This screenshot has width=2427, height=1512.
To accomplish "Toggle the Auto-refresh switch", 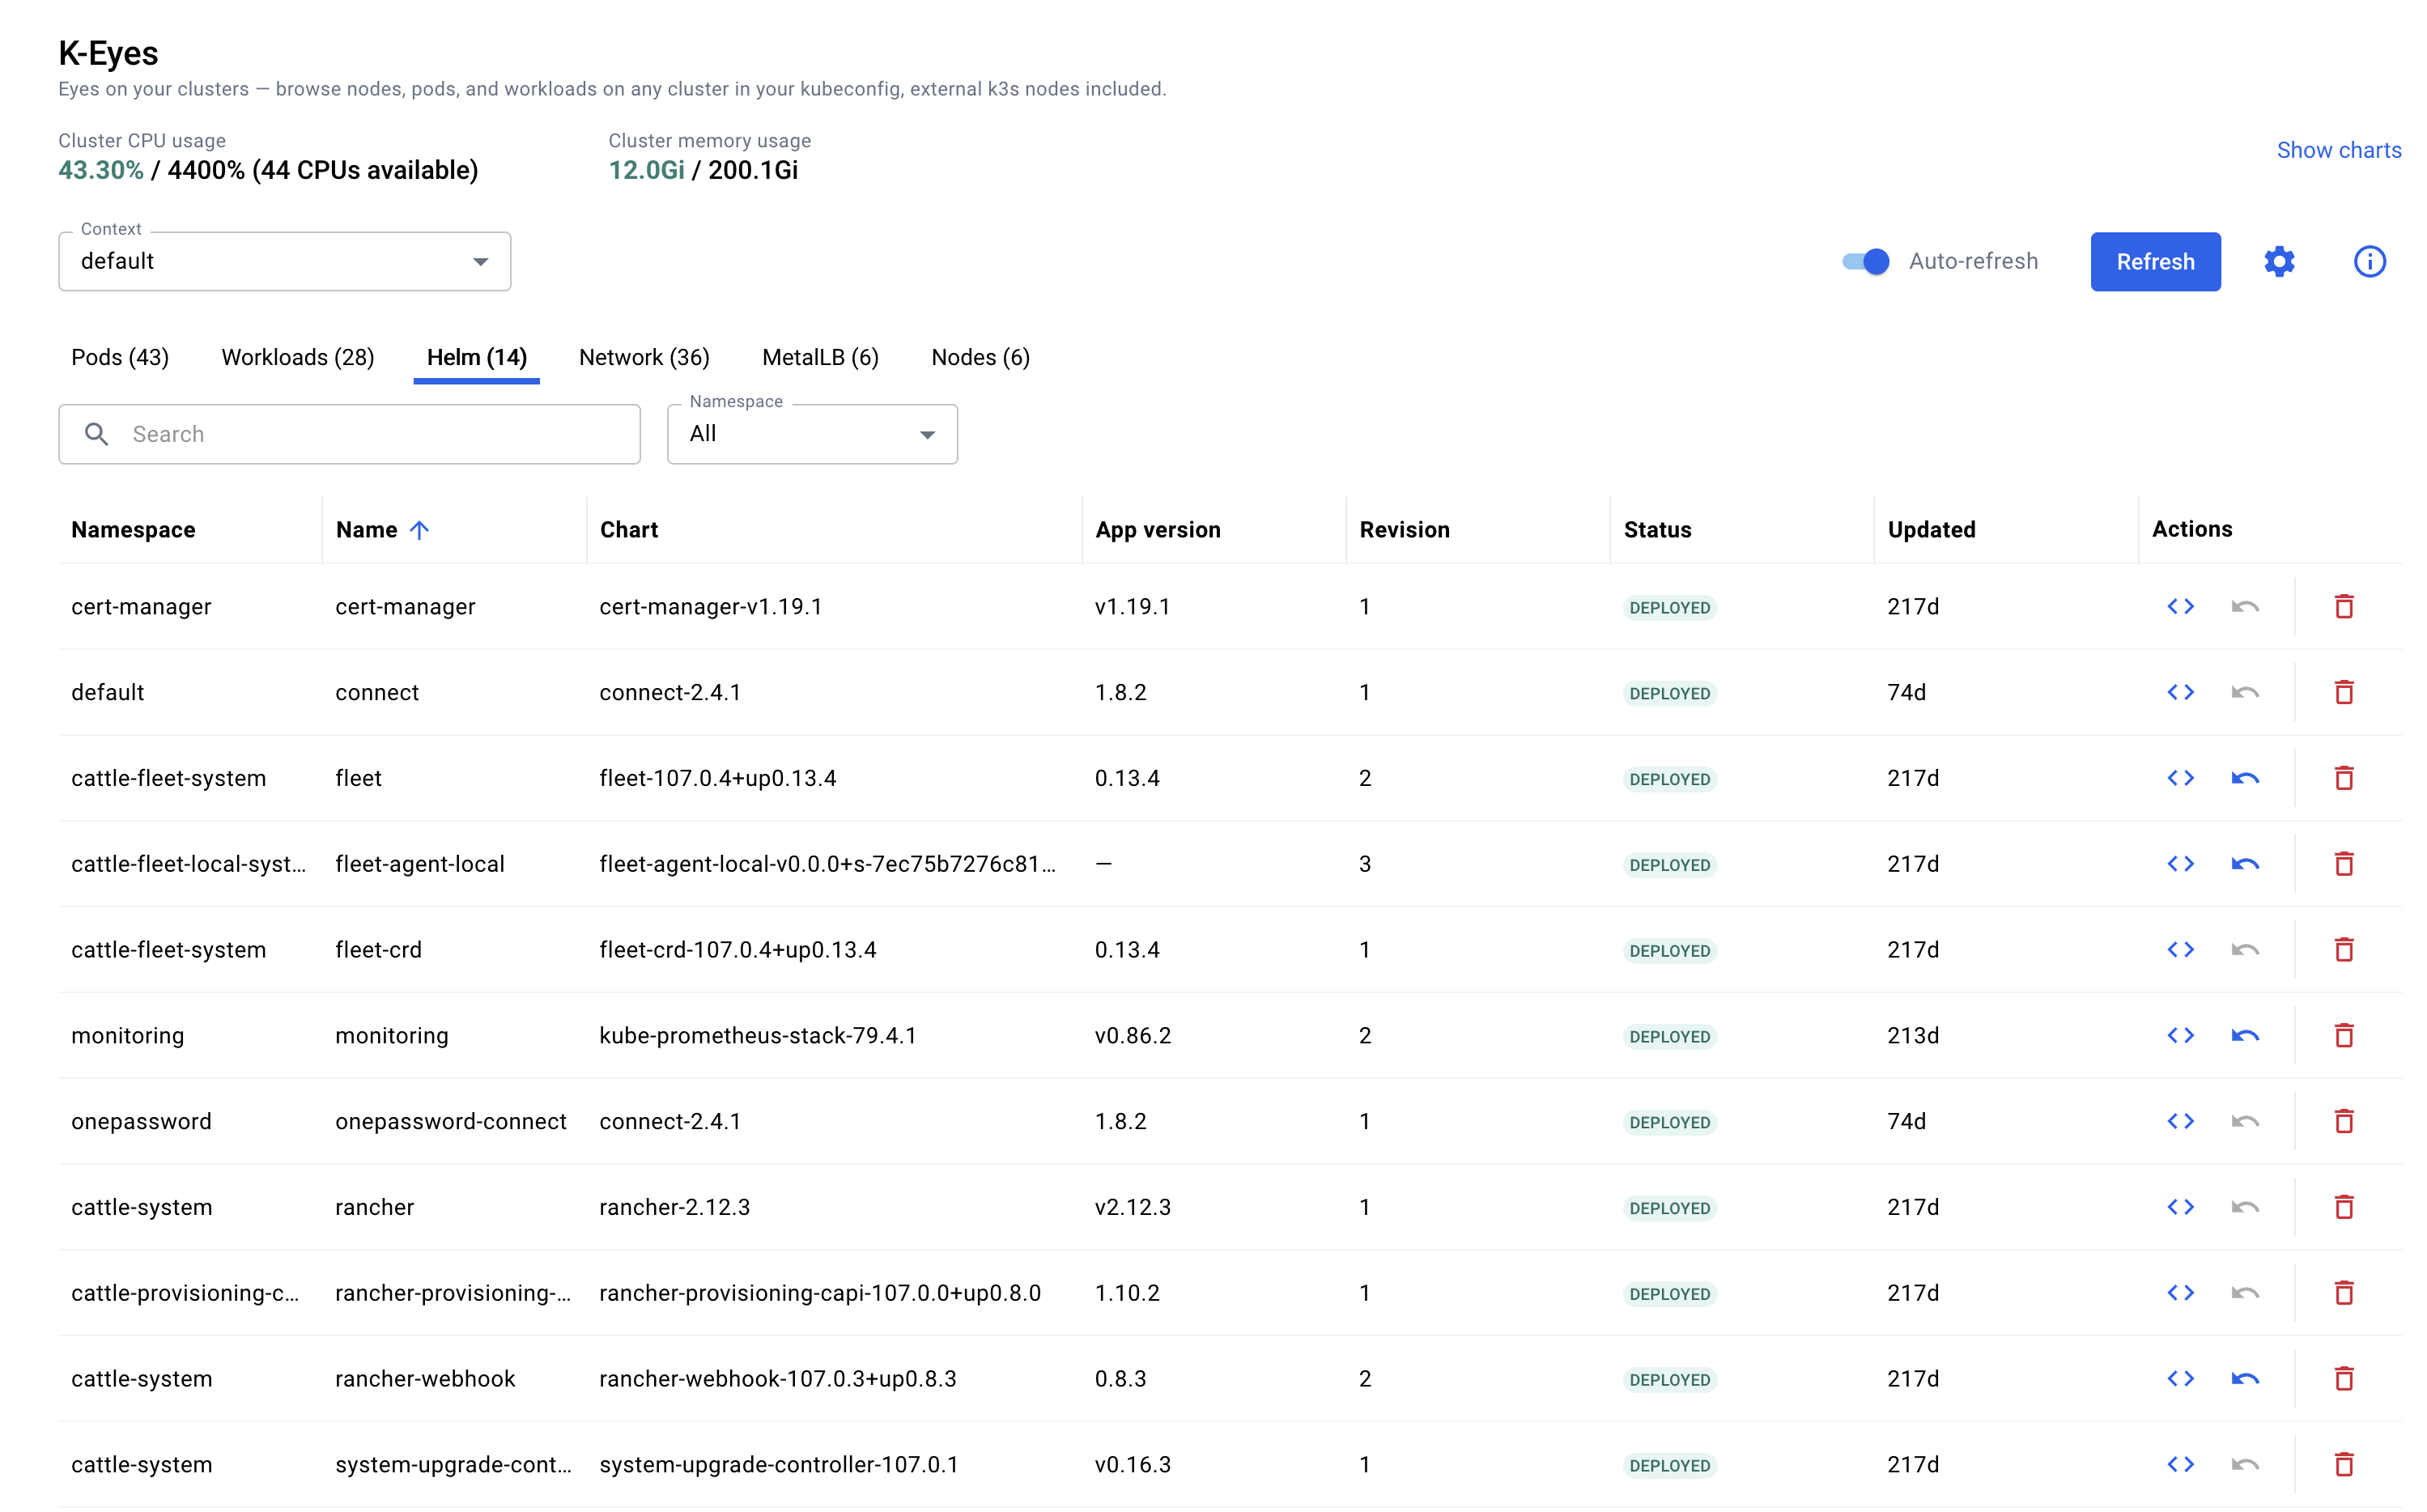I will click(1865, 262).
